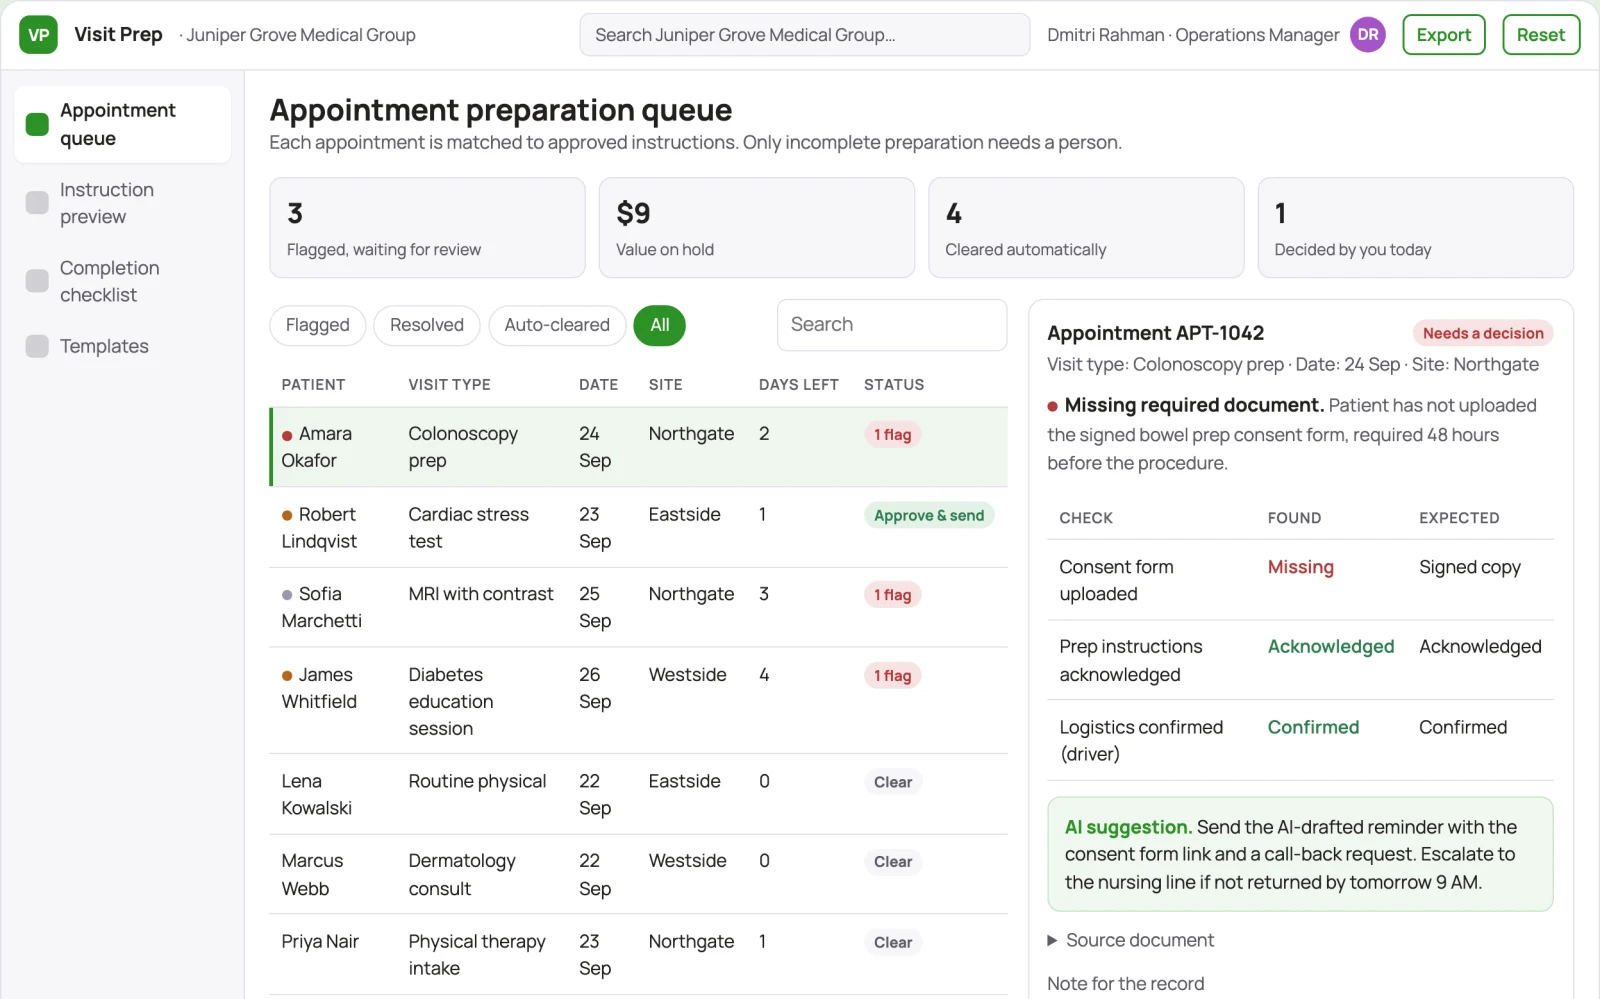This screenshot has height=999, width=1600.
Task: Click Clear status for Marcus Webb
Action: pyautogui.click(x=893, y=862)
